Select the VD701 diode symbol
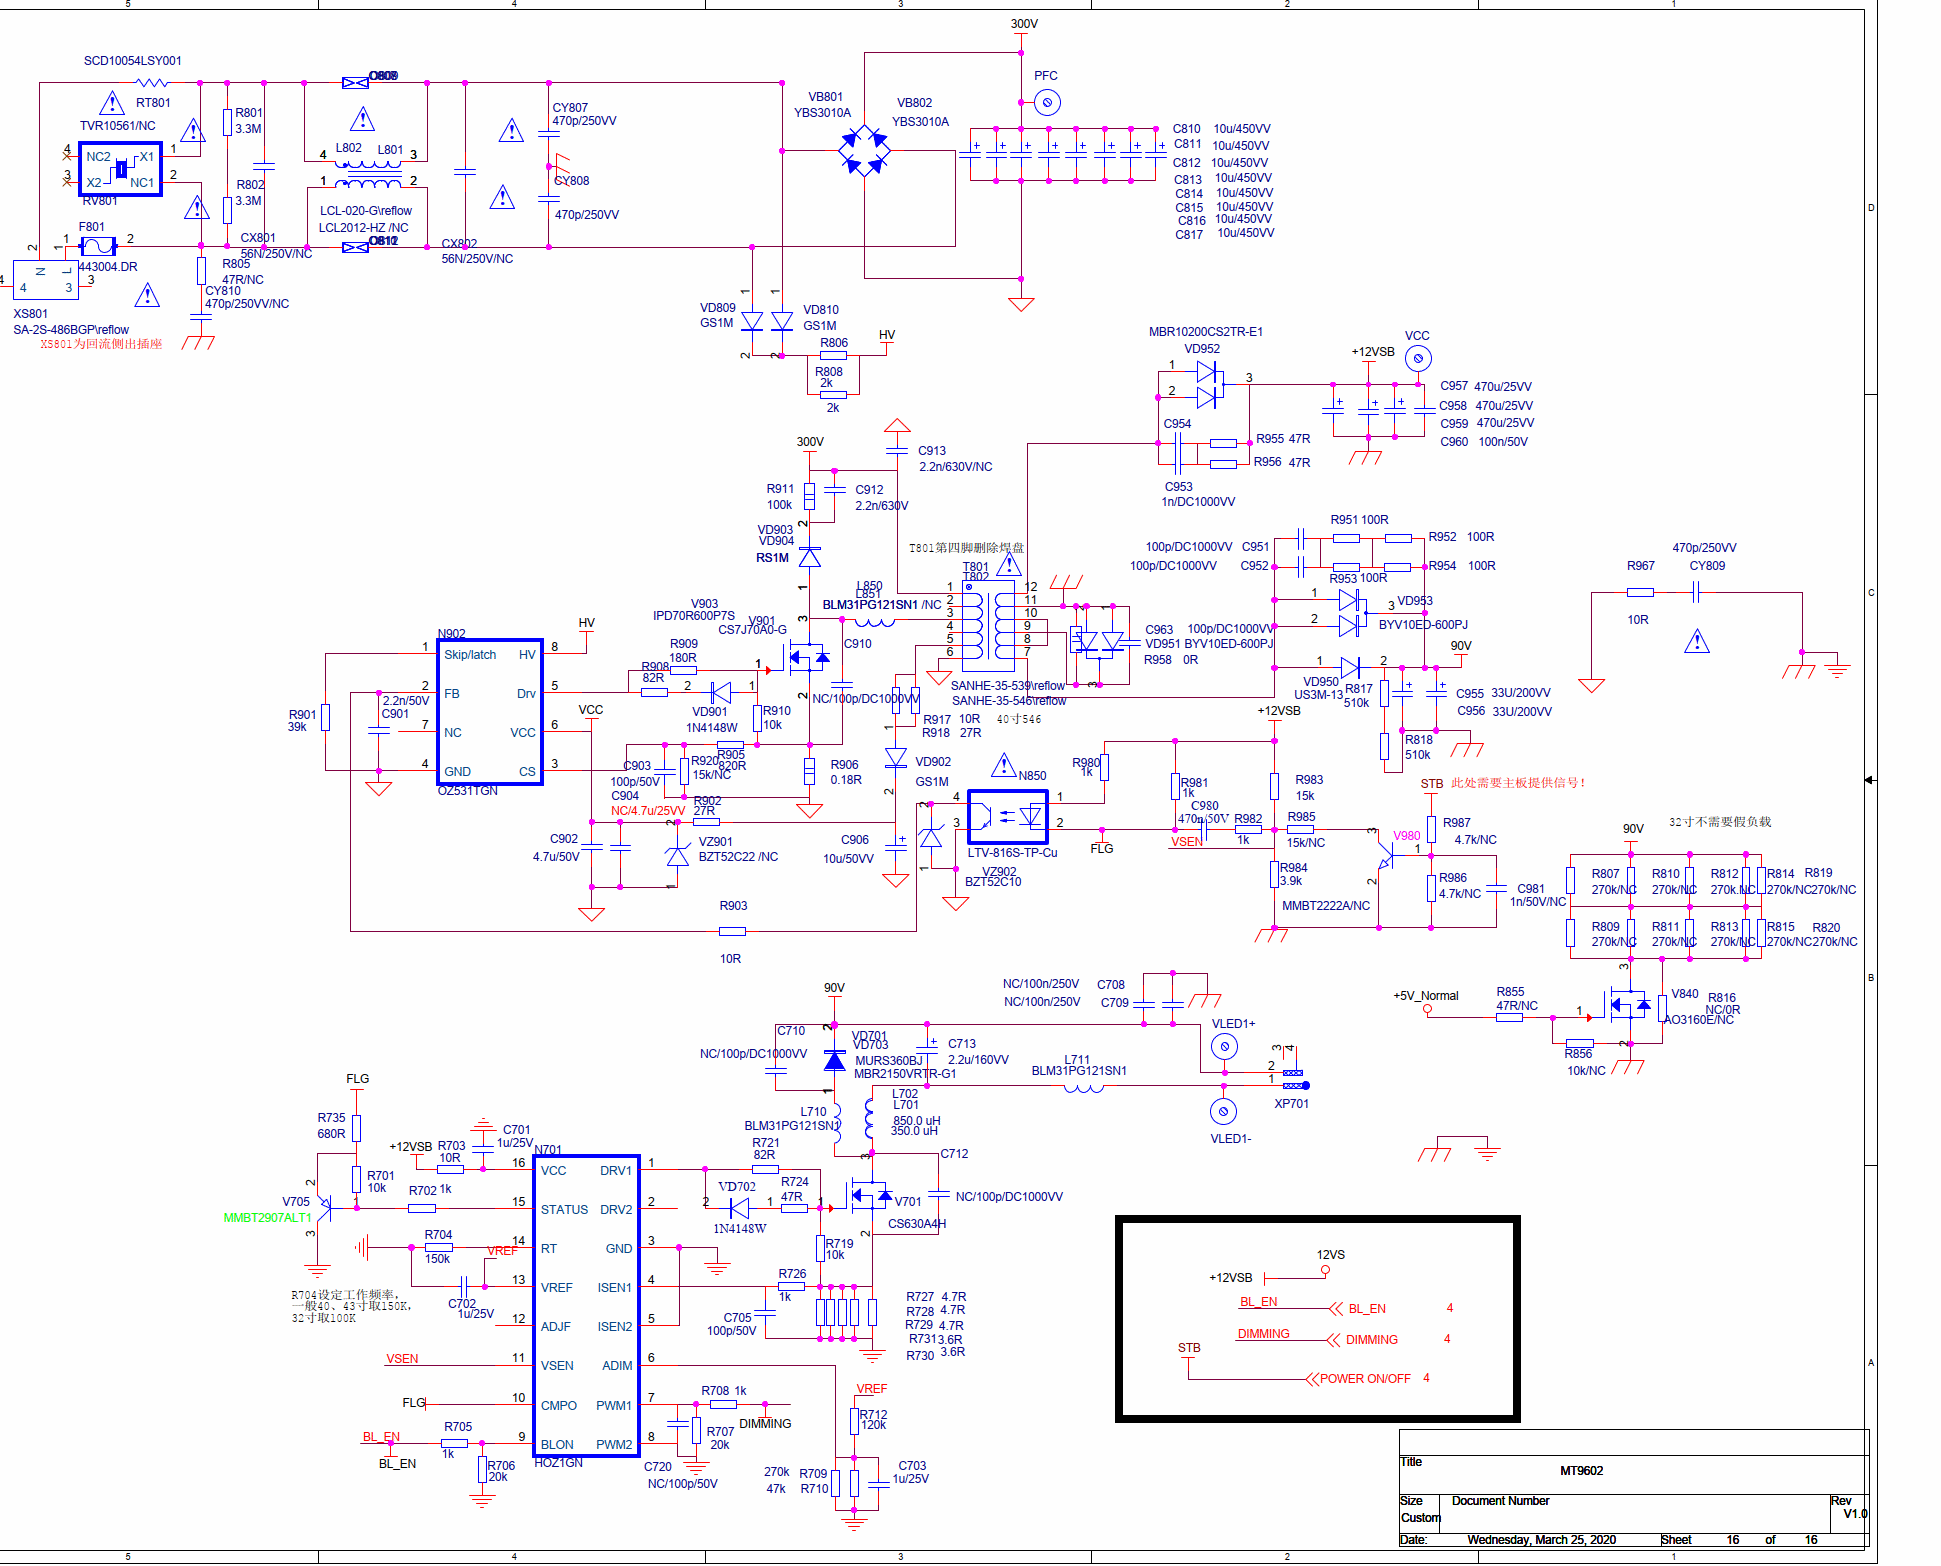This screenshot has width=1941, height=1566. [834, 1060]
